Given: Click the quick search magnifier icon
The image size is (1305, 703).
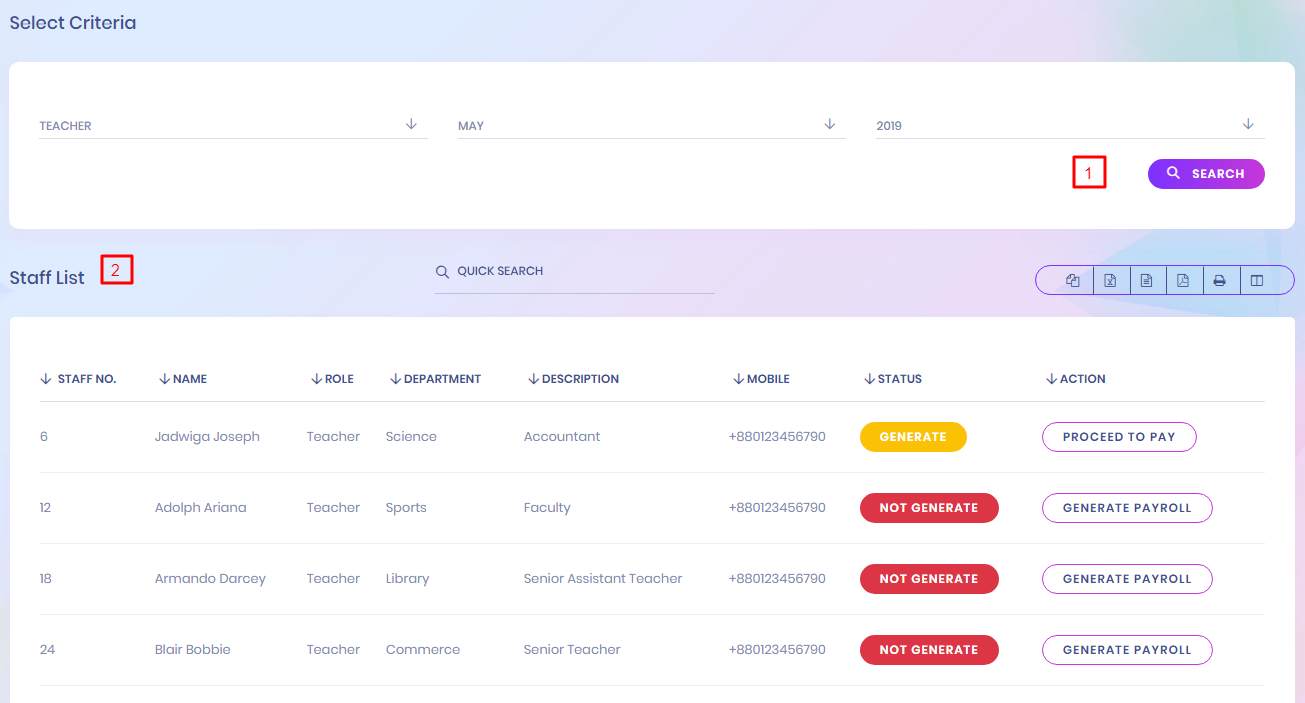Looking at the screenshot, I should pyautogui.click(x=442, y=272).
